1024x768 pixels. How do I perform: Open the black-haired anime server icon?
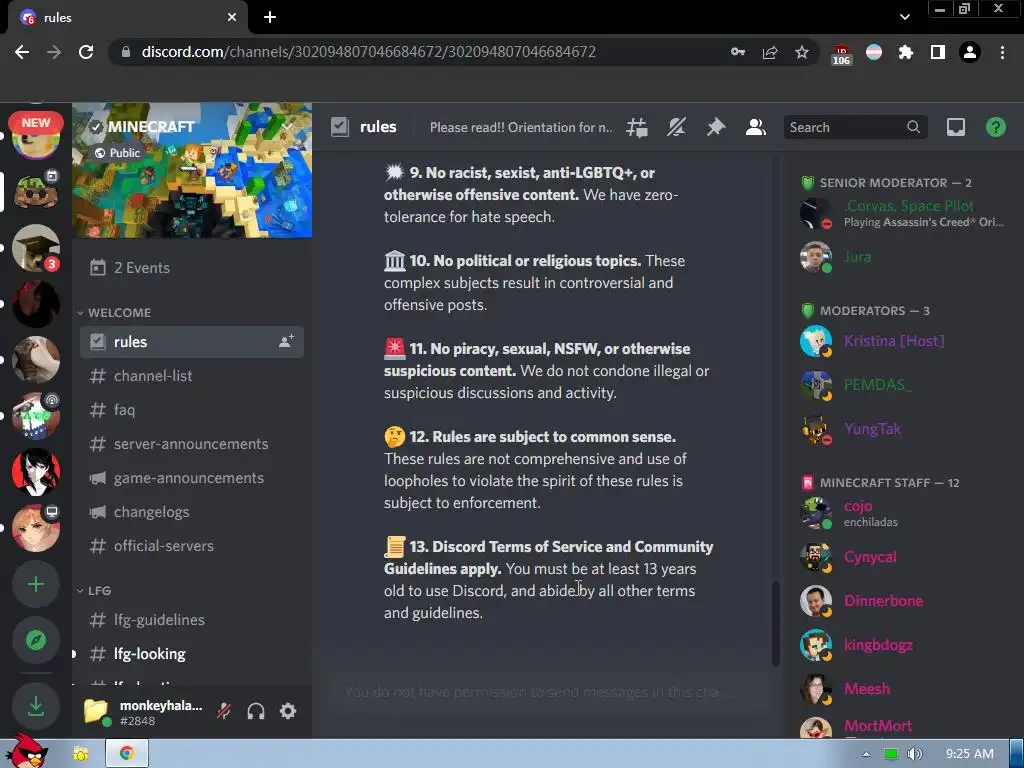pos(36,472)
